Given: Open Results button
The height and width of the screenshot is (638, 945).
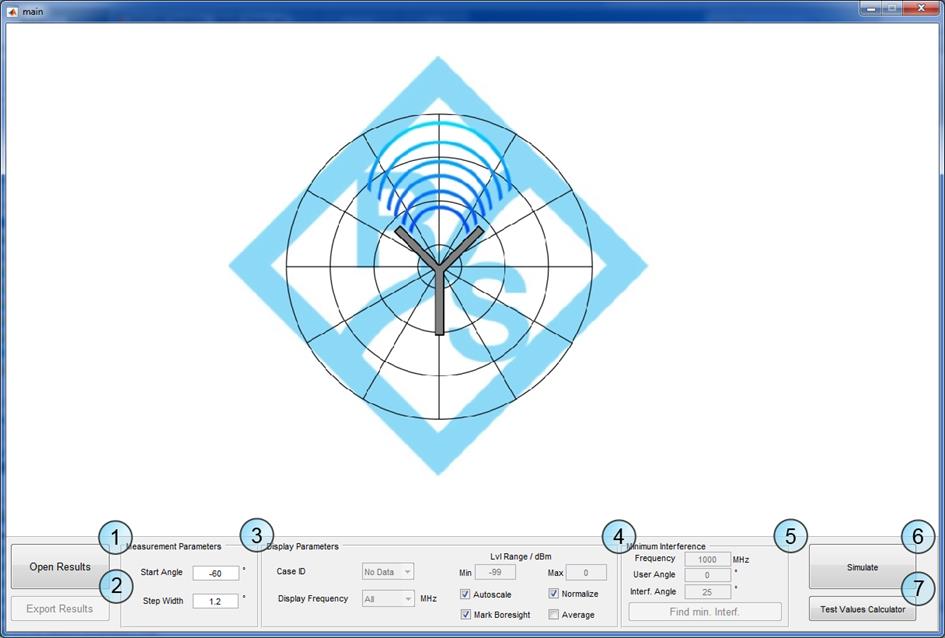Looking at the screenshot, I should click(x=59, y=567).
